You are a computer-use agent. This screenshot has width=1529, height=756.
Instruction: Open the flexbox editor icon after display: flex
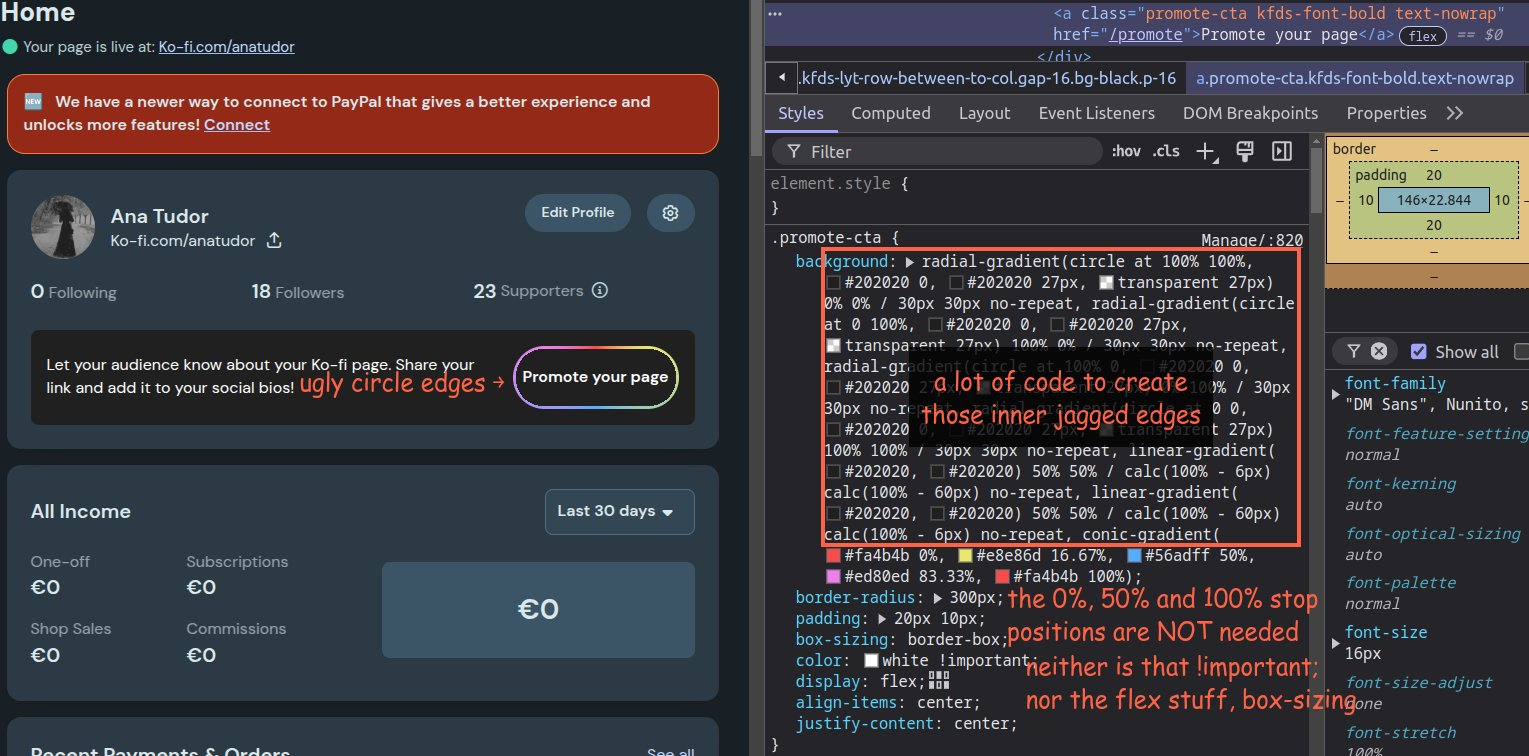tap(938, 680)
